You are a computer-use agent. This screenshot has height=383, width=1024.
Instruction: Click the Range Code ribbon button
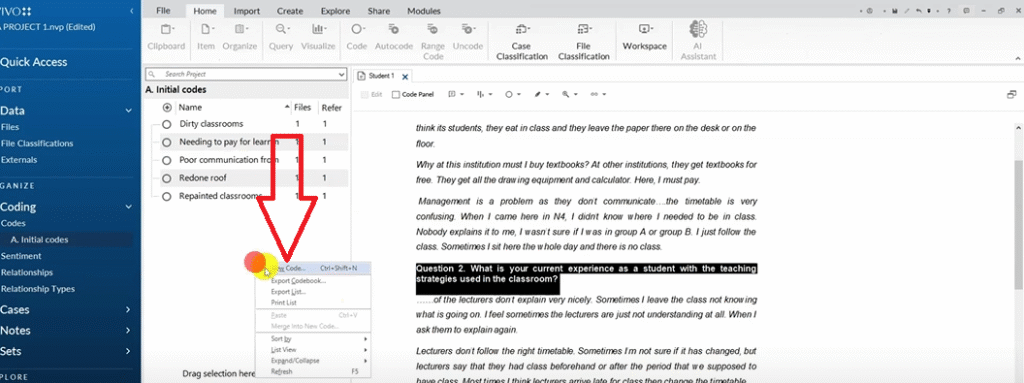point(432,42)
